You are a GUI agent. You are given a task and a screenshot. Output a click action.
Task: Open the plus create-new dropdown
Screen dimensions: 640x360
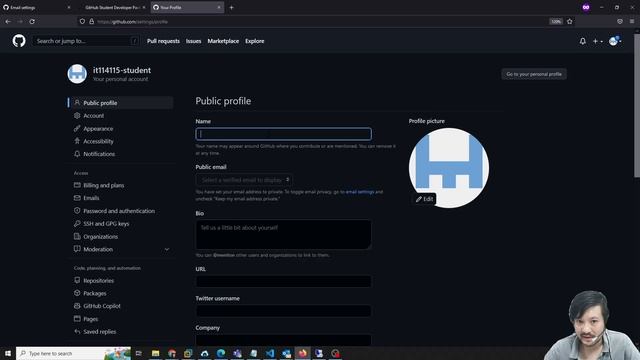point(598,41)
